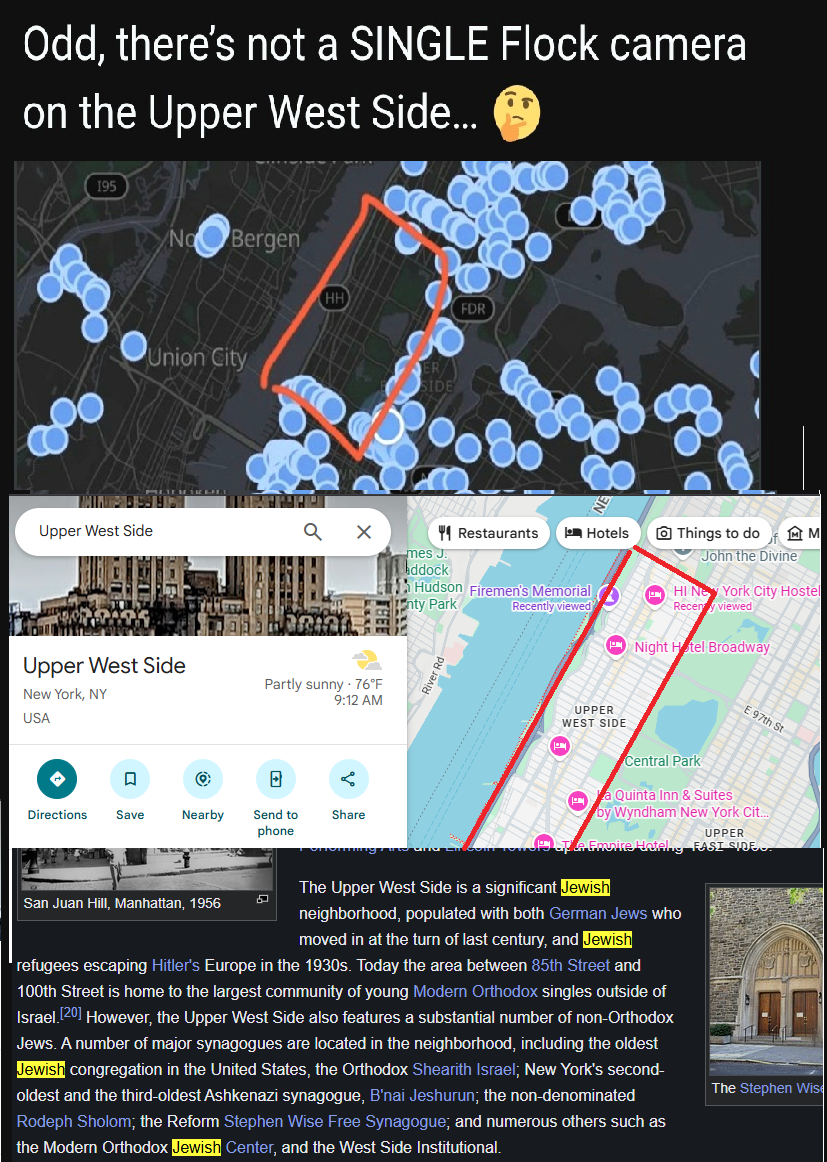
Task: Send Upper West Side to phone
Action: pos(276,798)
